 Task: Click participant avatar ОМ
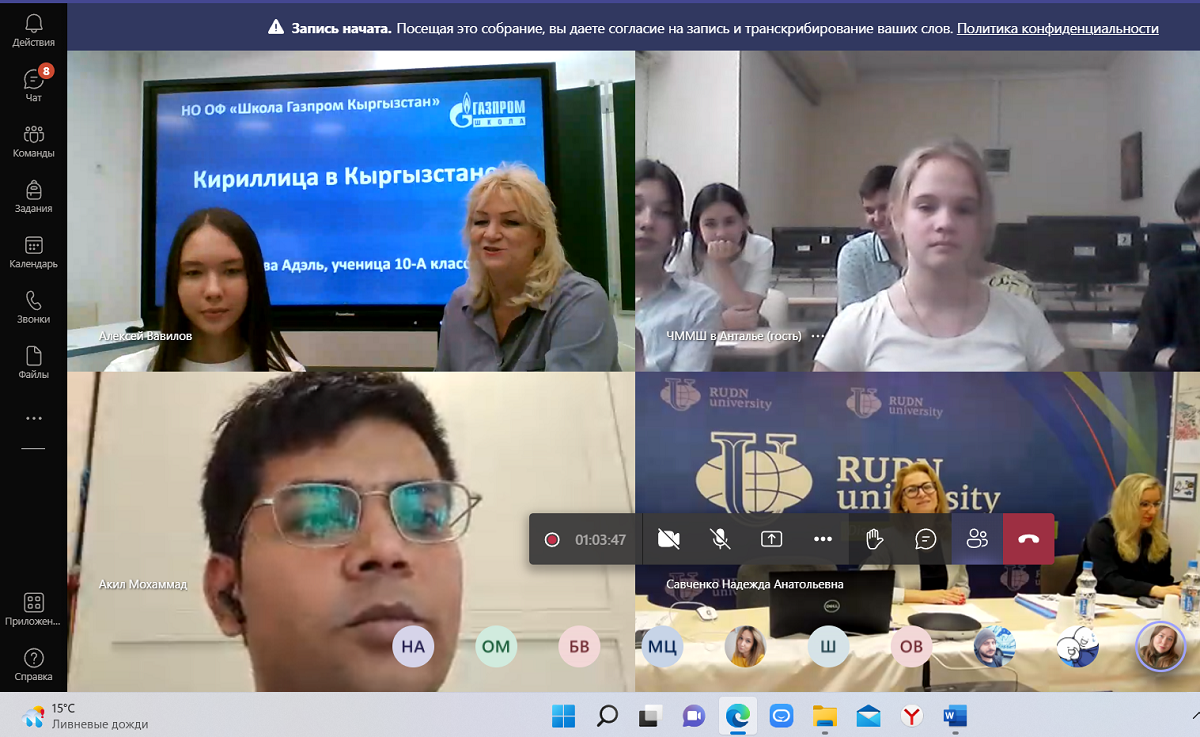[496, 646]
